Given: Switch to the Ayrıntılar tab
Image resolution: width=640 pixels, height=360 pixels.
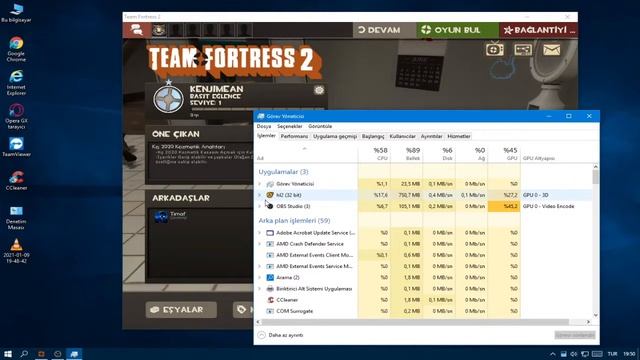Looking at the screenshot, I should 431,136.
